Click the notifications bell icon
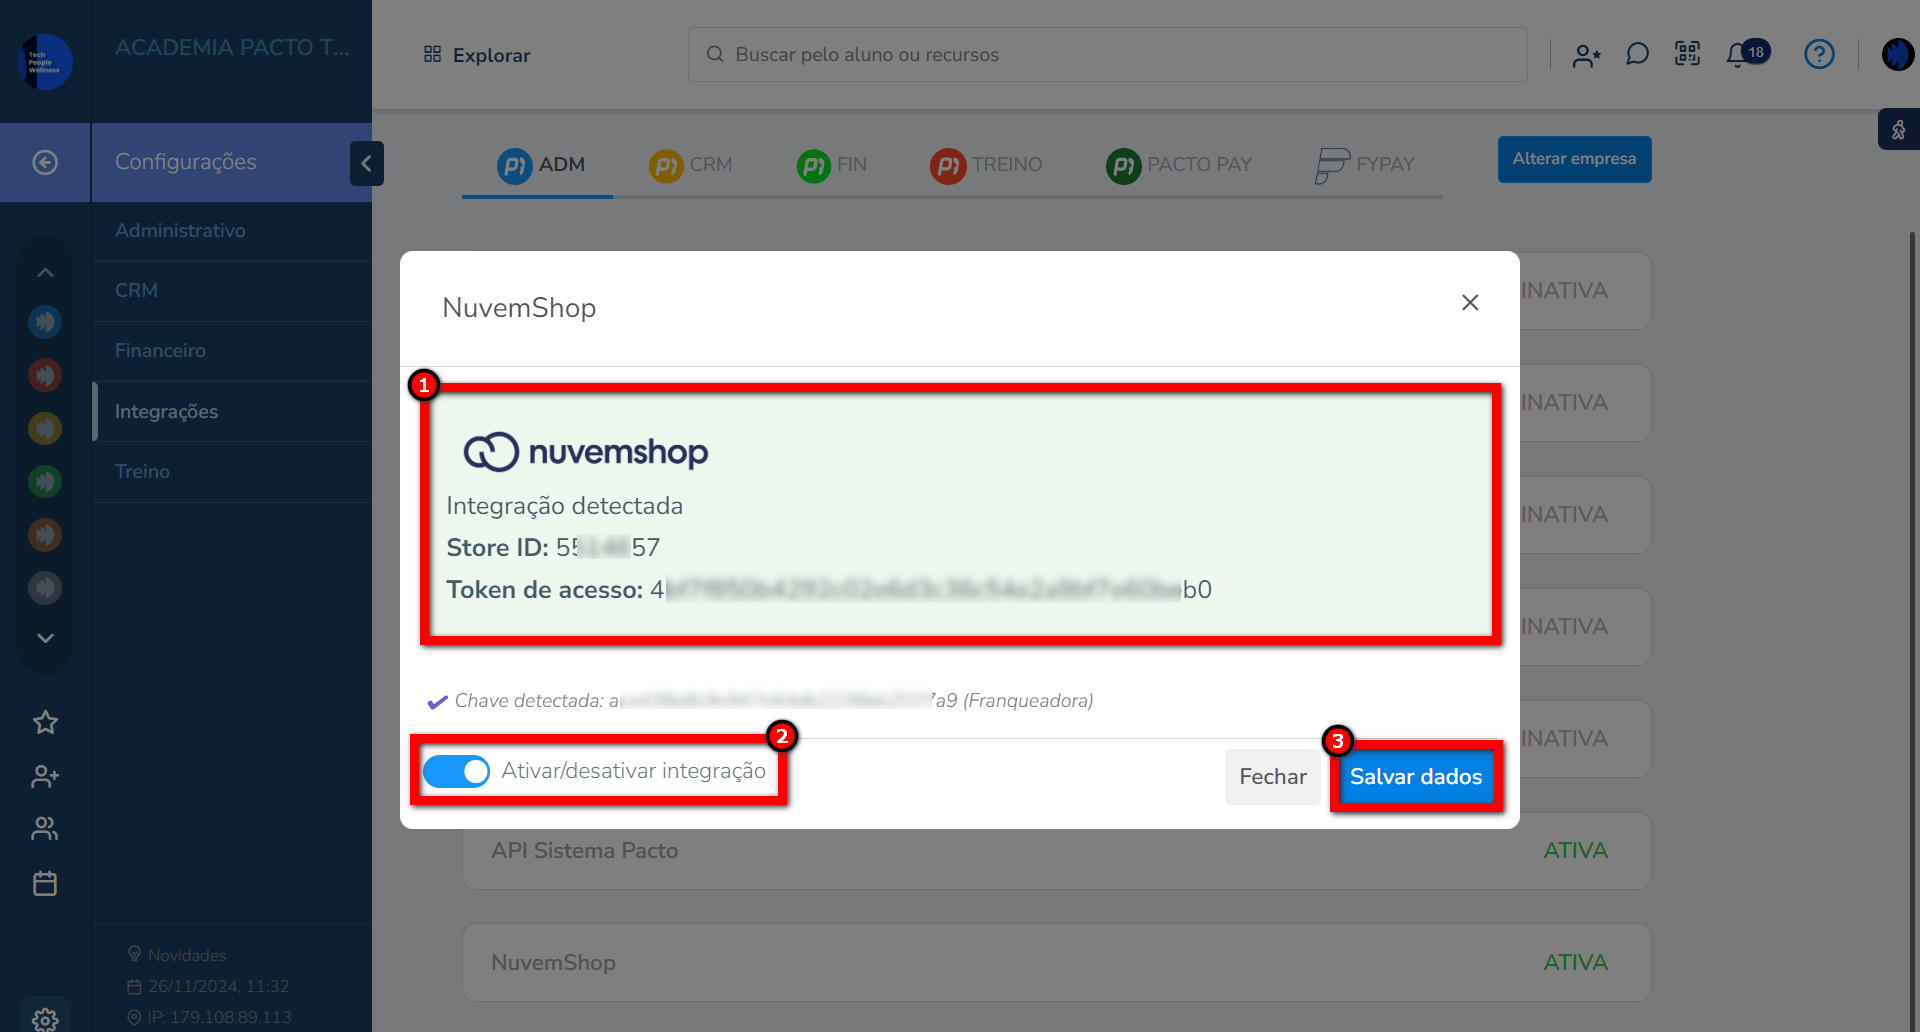Viewport: 1920px width, 1032px height. coord(1738,55)
